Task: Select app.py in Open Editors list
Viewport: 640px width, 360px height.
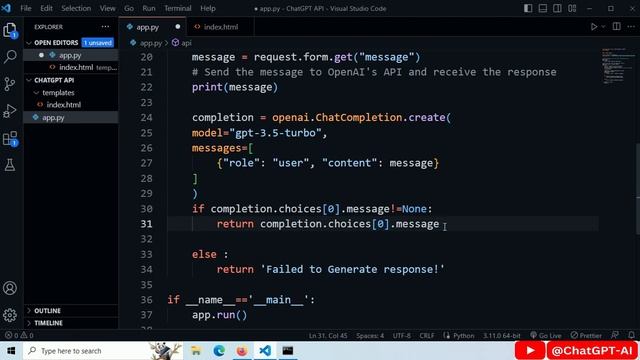Action: pyautogui.click(x=70, y=55)
